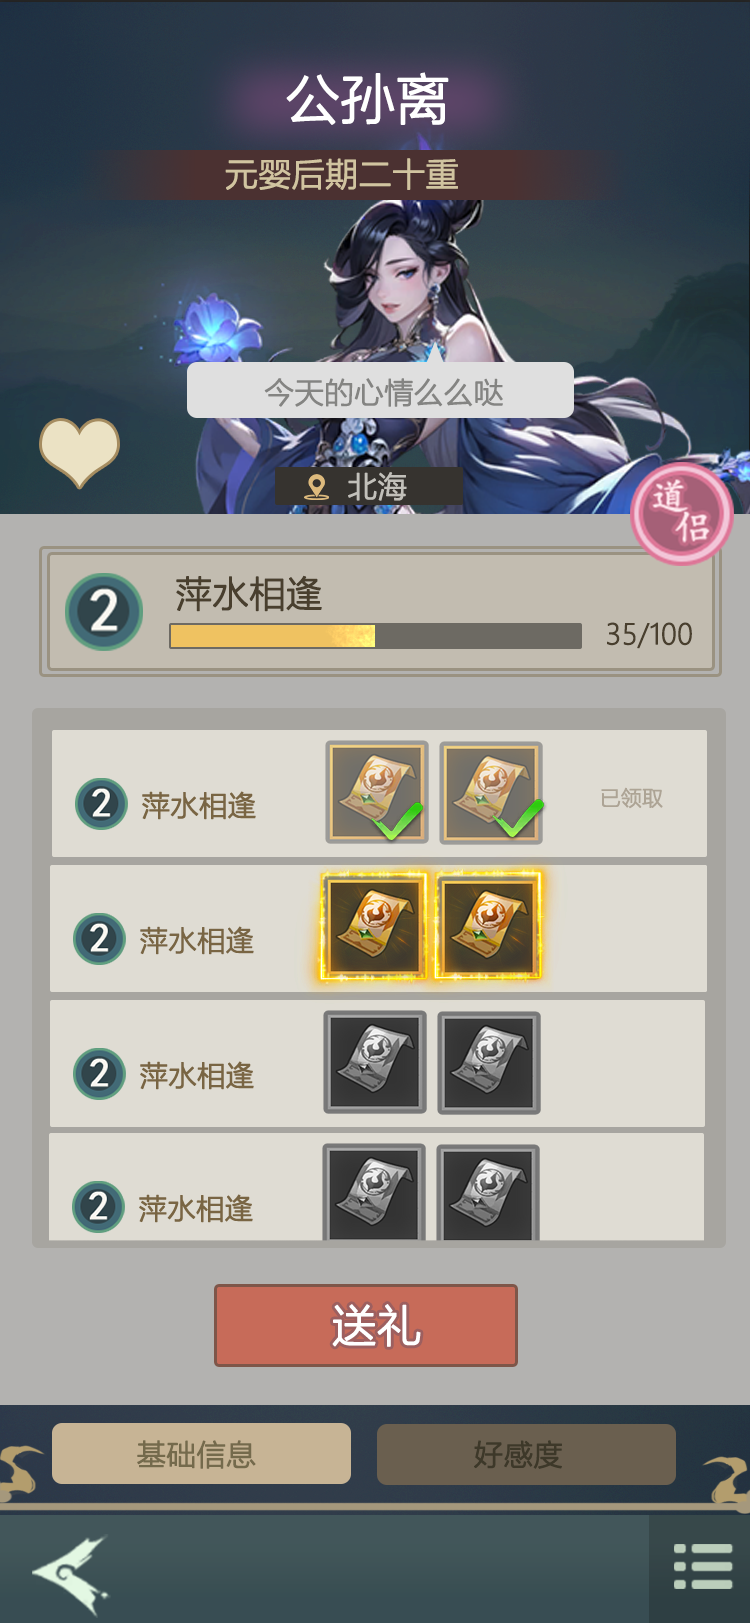Click the red 送礼 gift button

coord(366,1325)
